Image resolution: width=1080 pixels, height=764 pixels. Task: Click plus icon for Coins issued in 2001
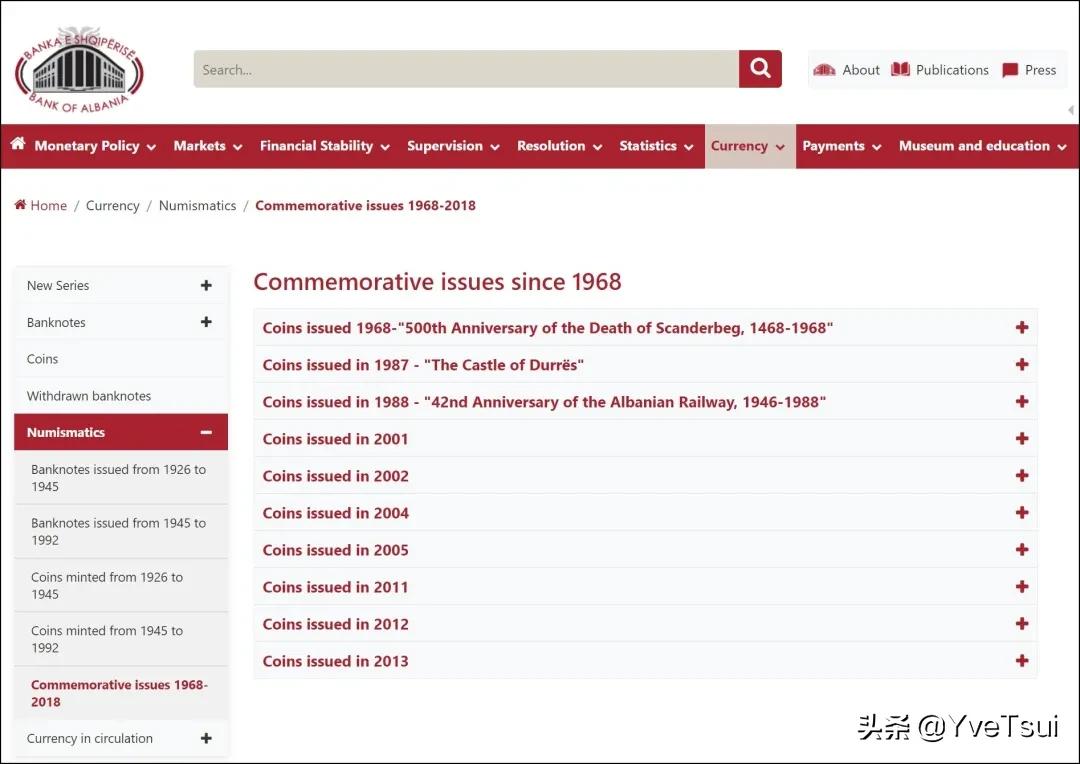[x=1022, y=439]
